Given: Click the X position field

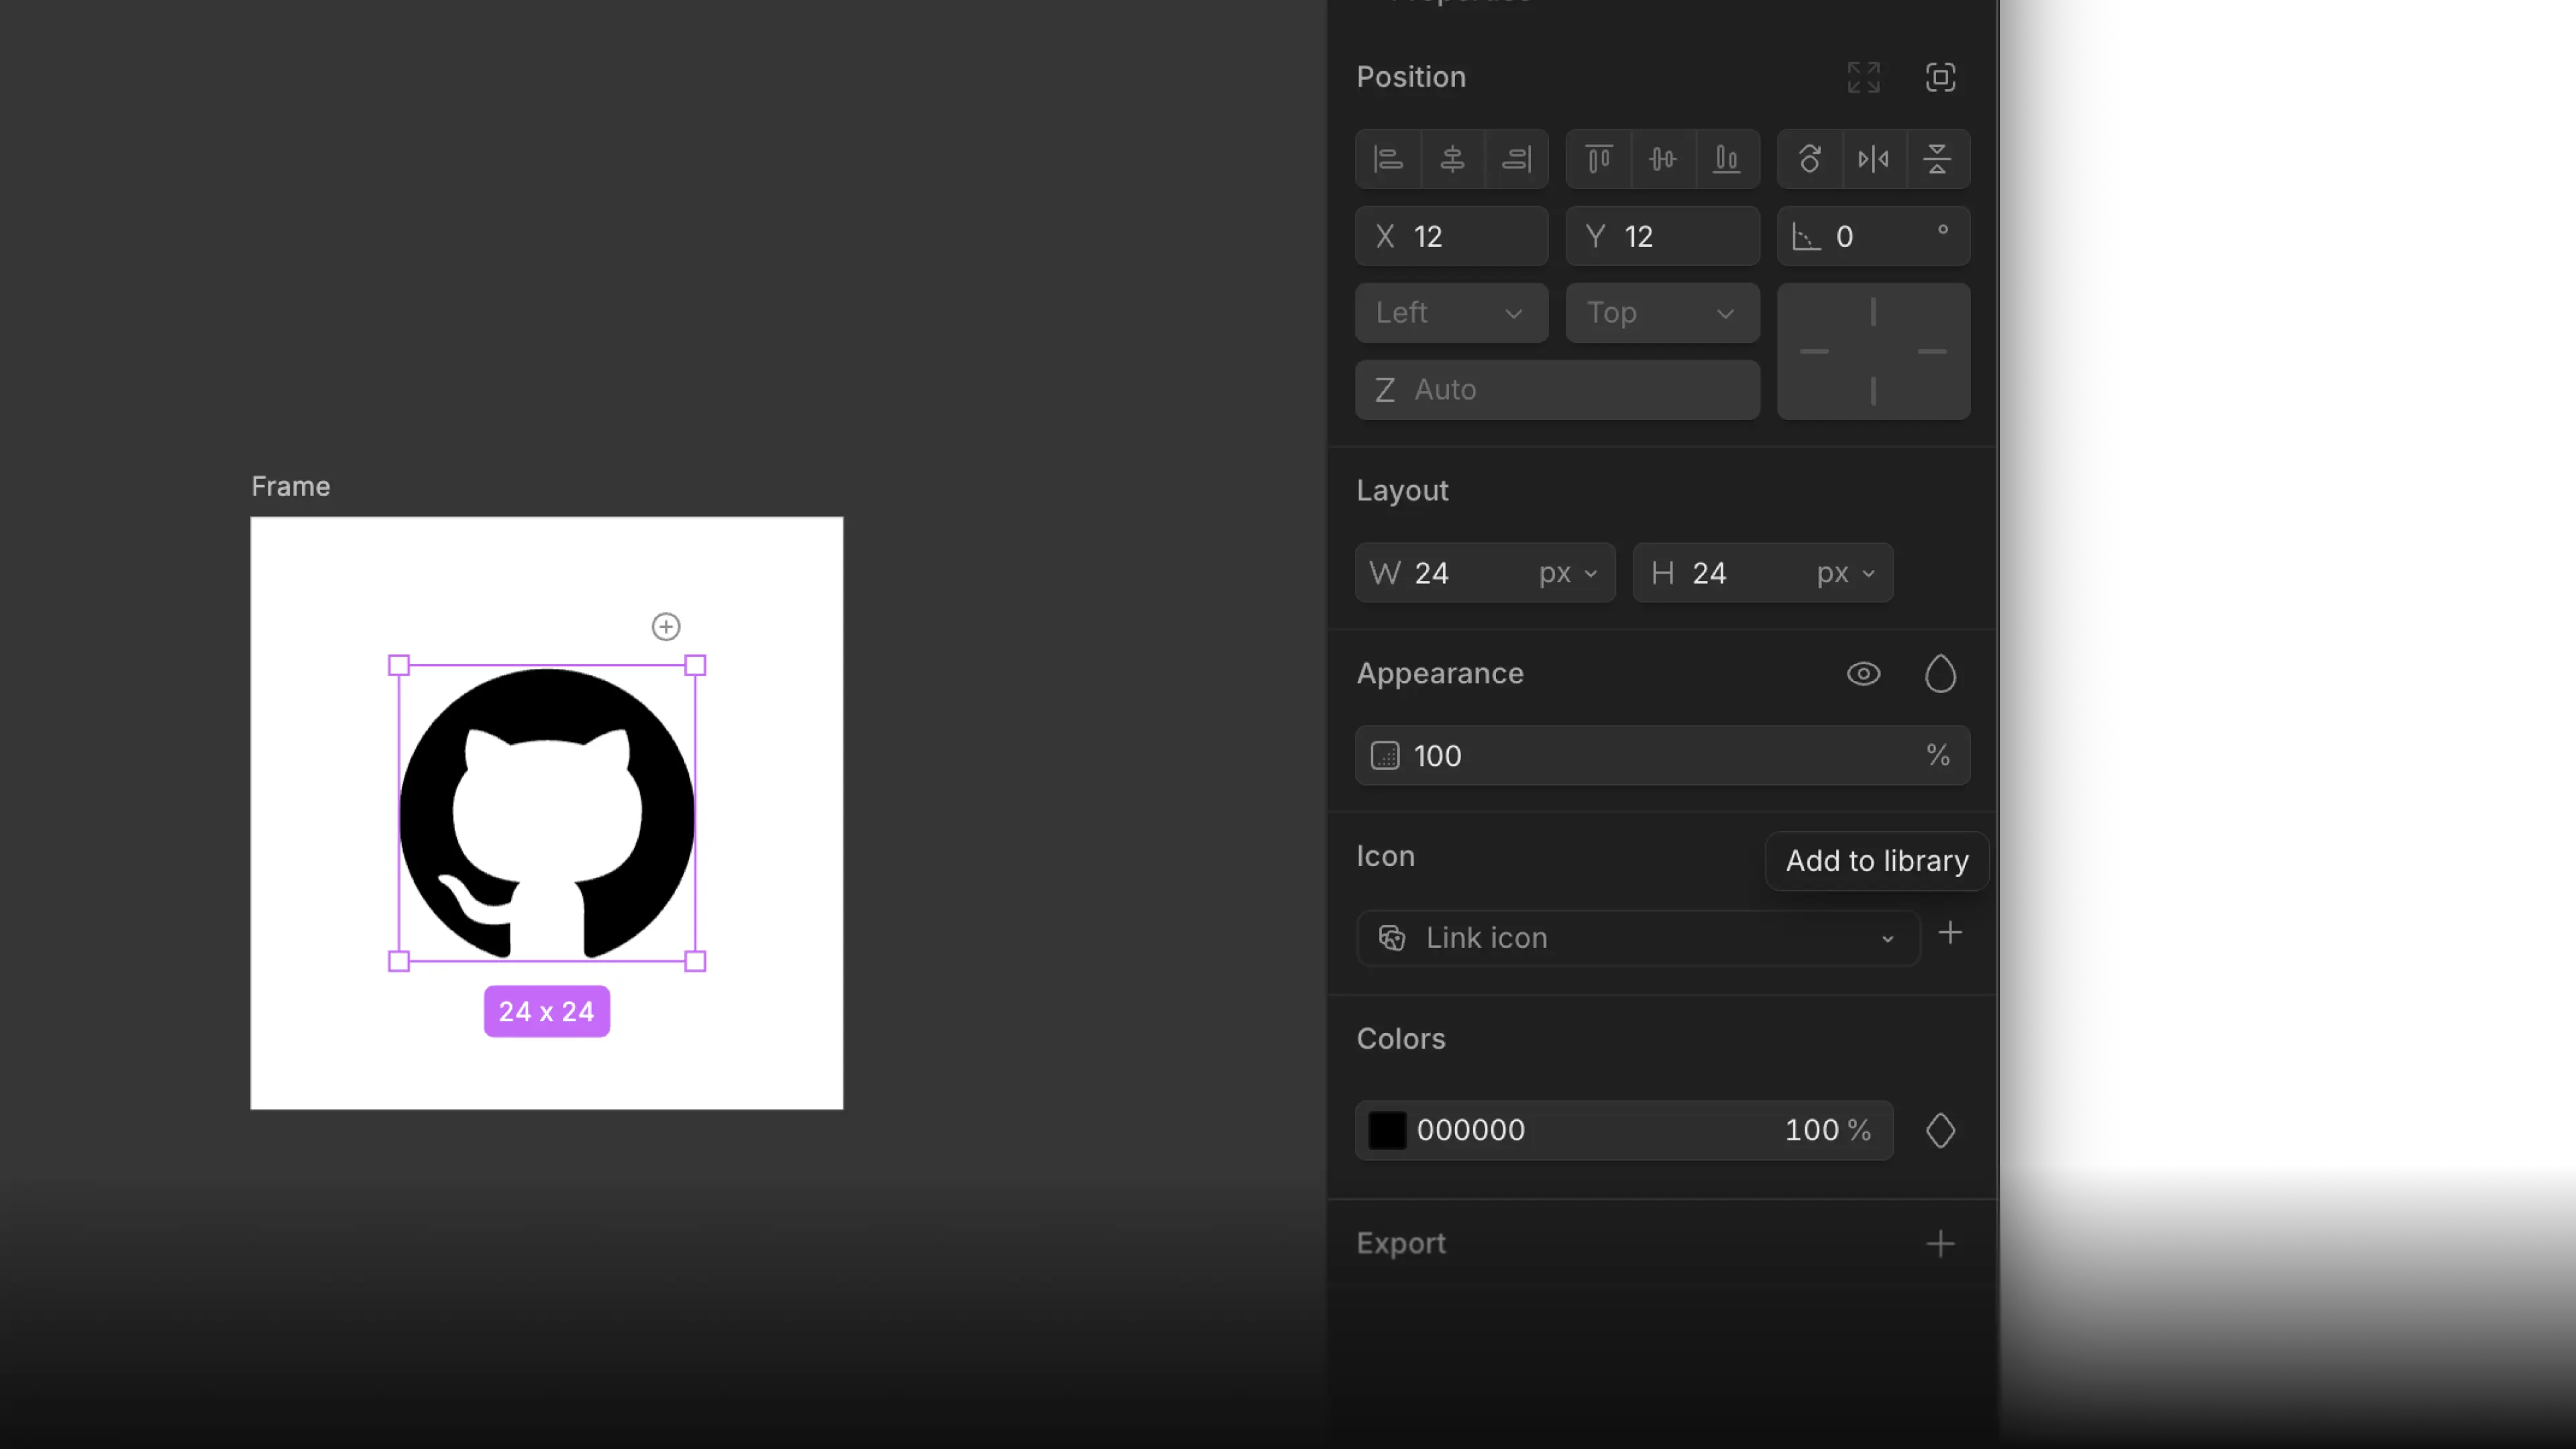Looking at the screenshot, I should [x=1452, y=236].
